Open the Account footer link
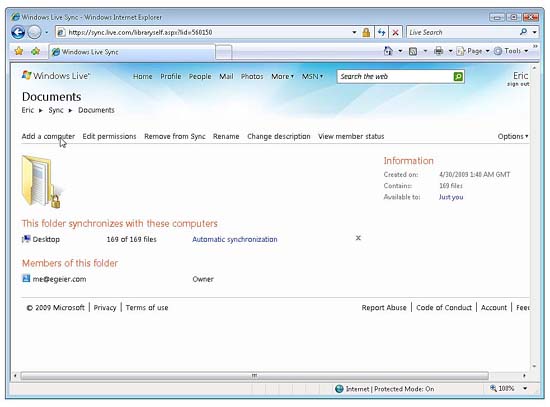The width and height of the screenshot is (550, 407). (494, 308)
